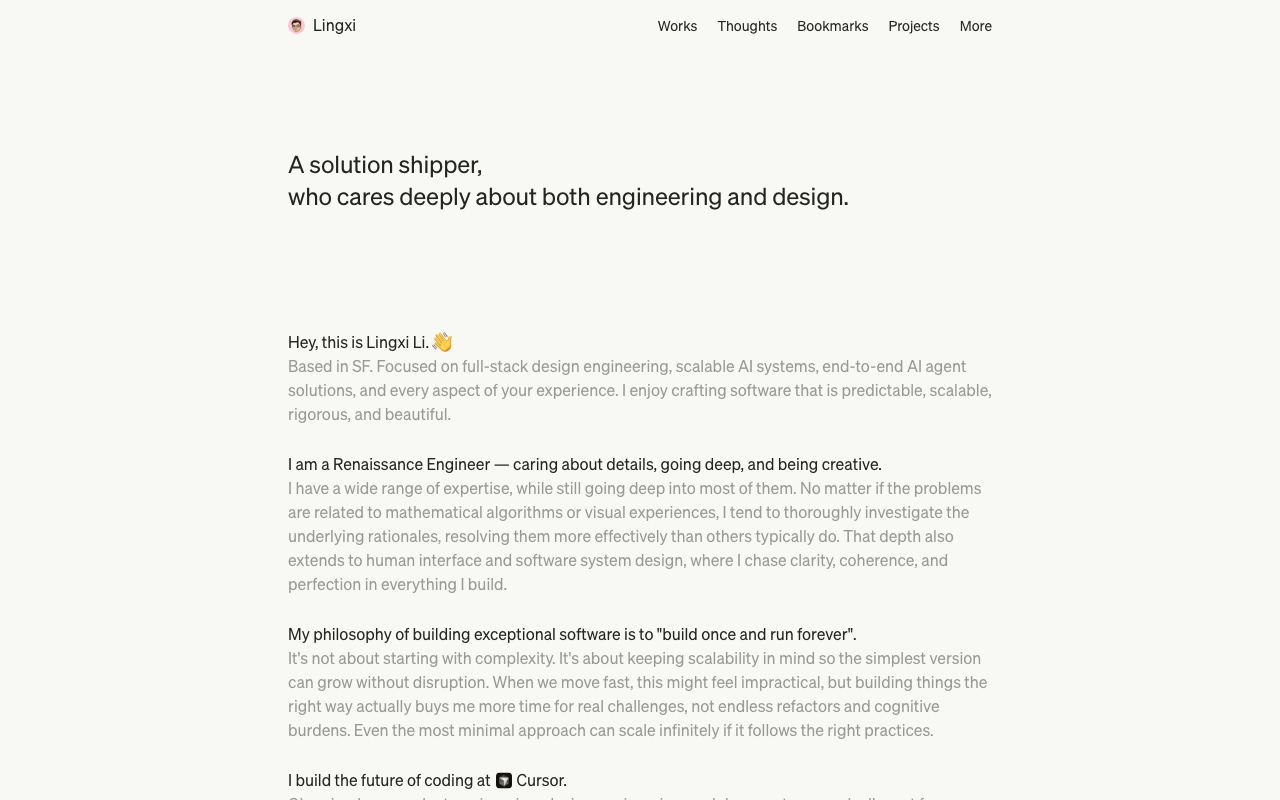Open the Bookmarks page

click(x=832, y=26)
